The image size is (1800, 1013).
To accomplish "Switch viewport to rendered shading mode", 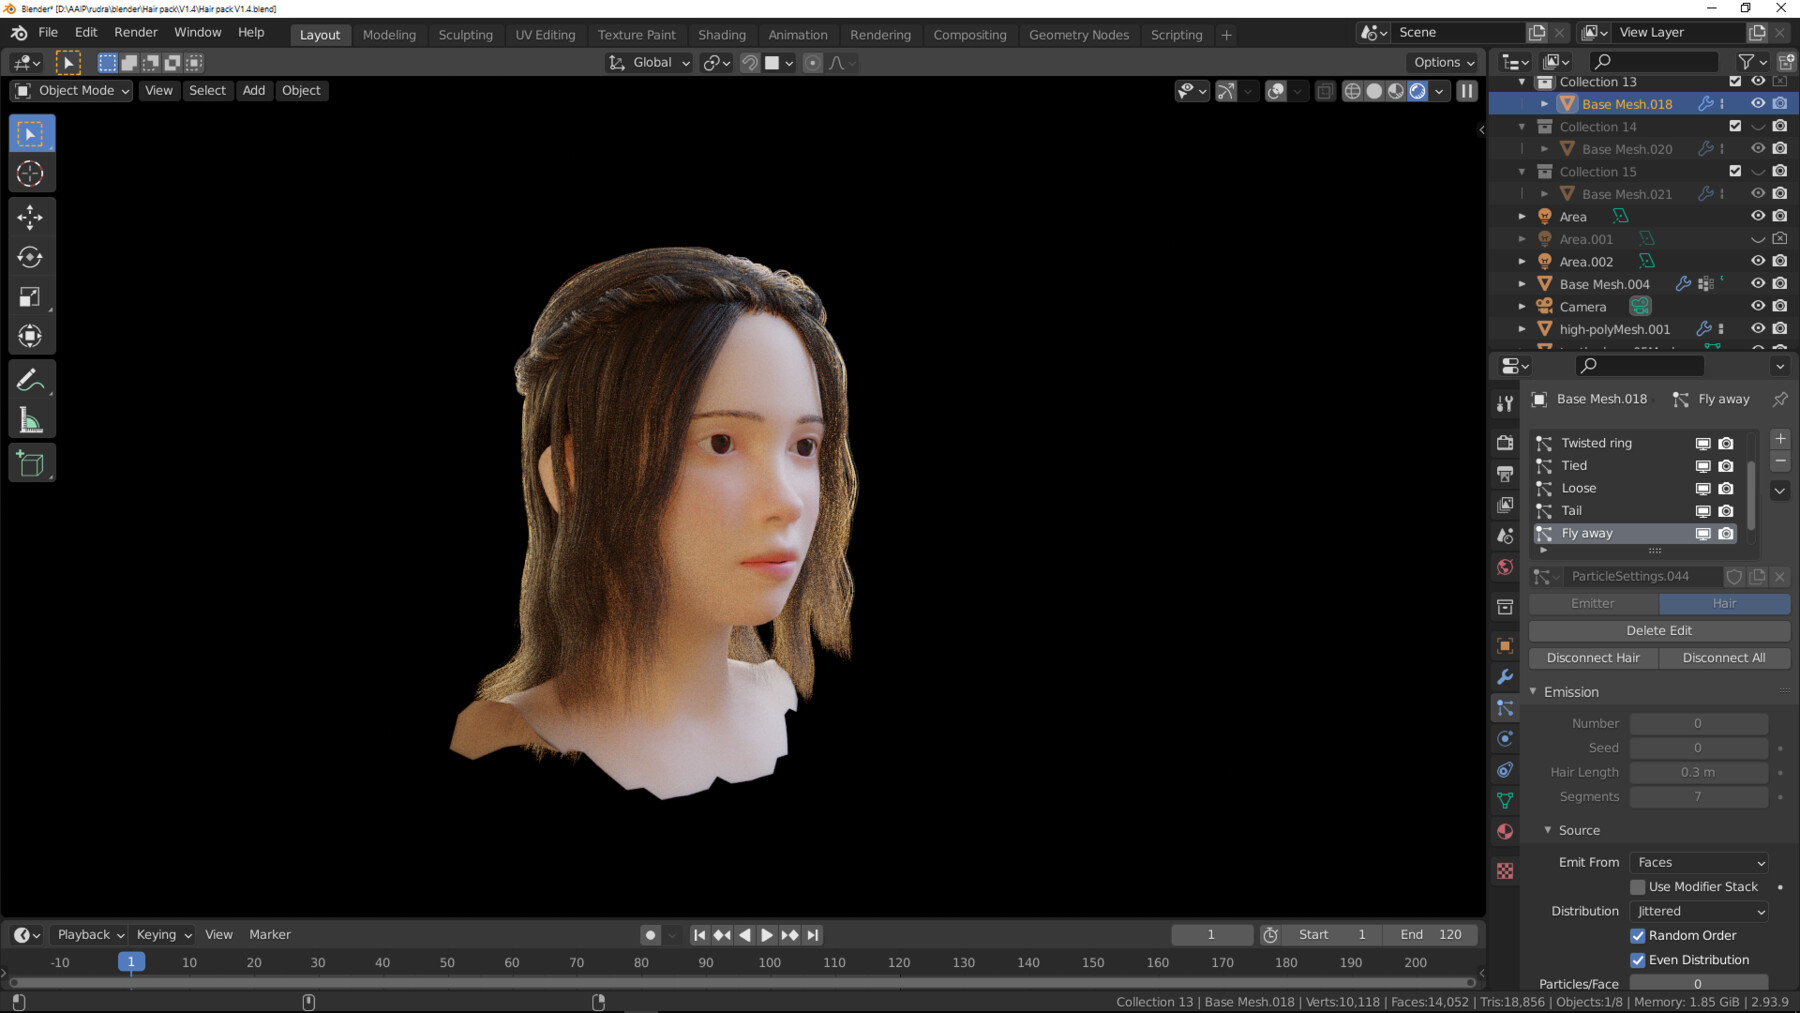I will coord(1418,91).
